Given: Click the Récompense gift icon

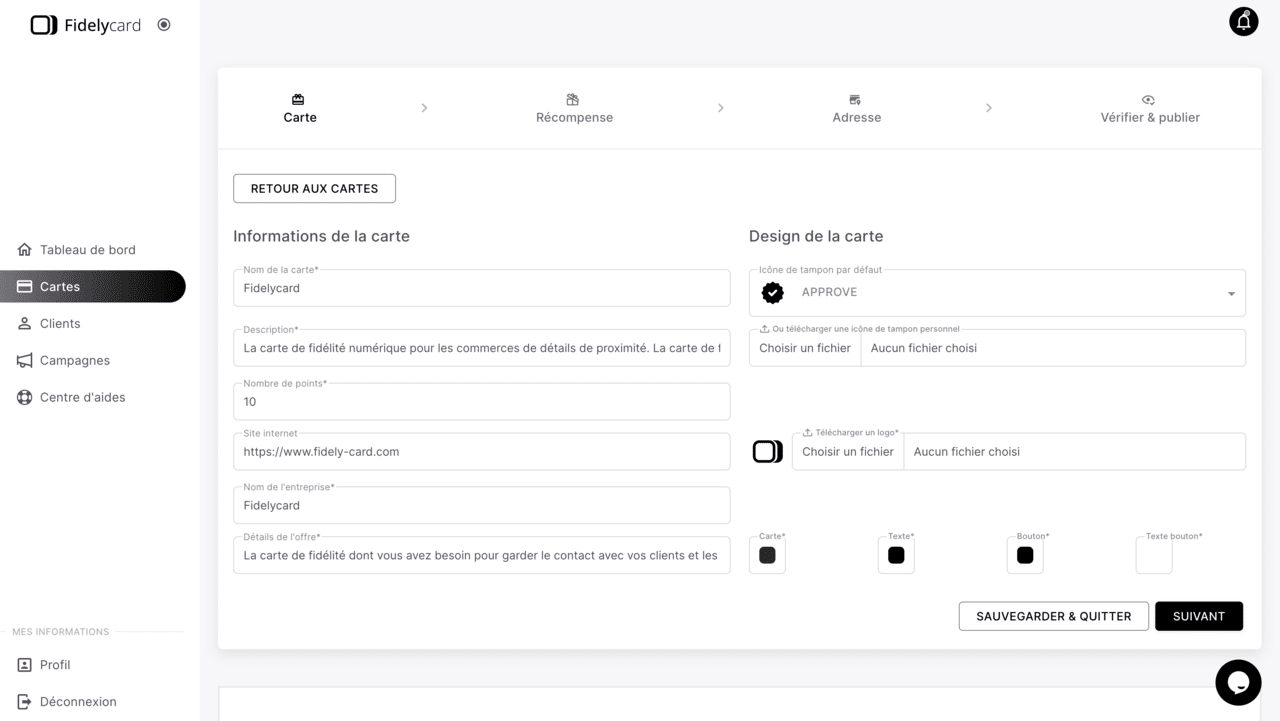Looking at the screenshot, I should point(573,100).
